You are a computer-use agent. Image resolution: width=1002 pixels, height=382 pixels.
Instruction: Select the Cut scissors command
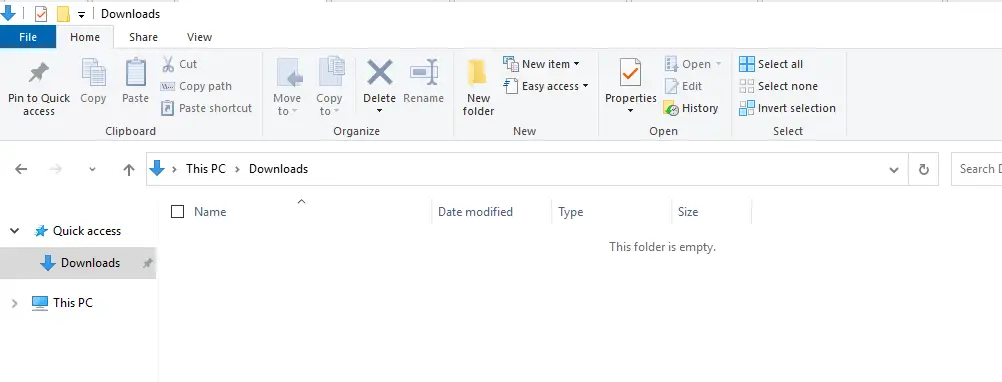tap(179, 64)
